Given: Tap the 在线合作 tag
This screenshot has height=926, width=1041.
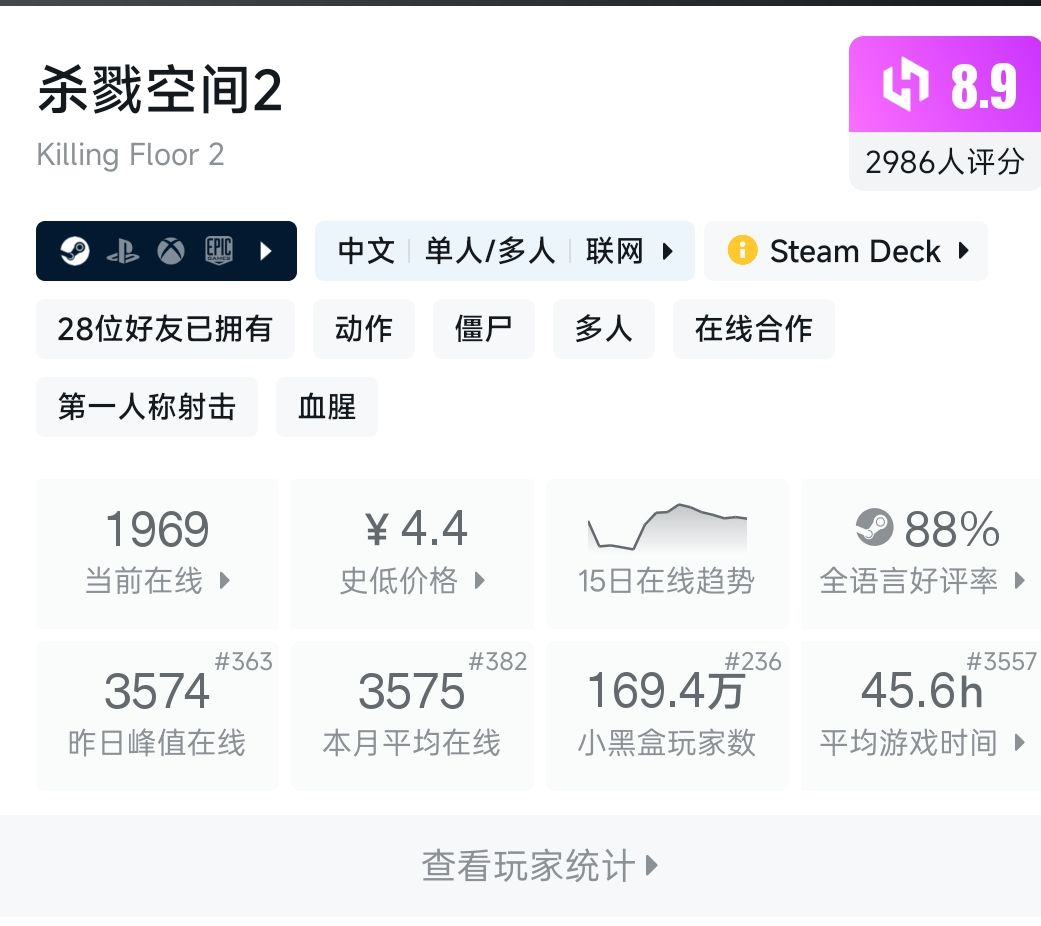Looking at the screenshot, I should 753,329.
